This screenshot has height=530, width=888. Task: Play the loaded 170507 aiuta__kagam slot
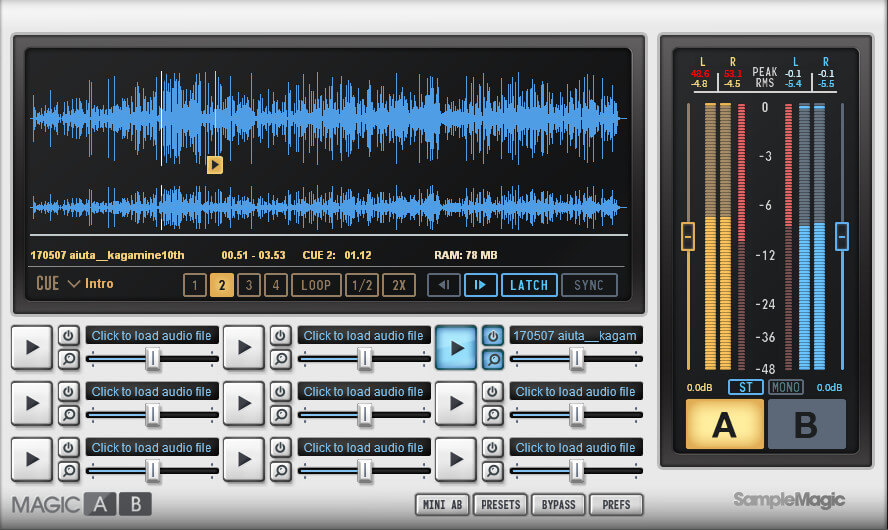(456, 348)
